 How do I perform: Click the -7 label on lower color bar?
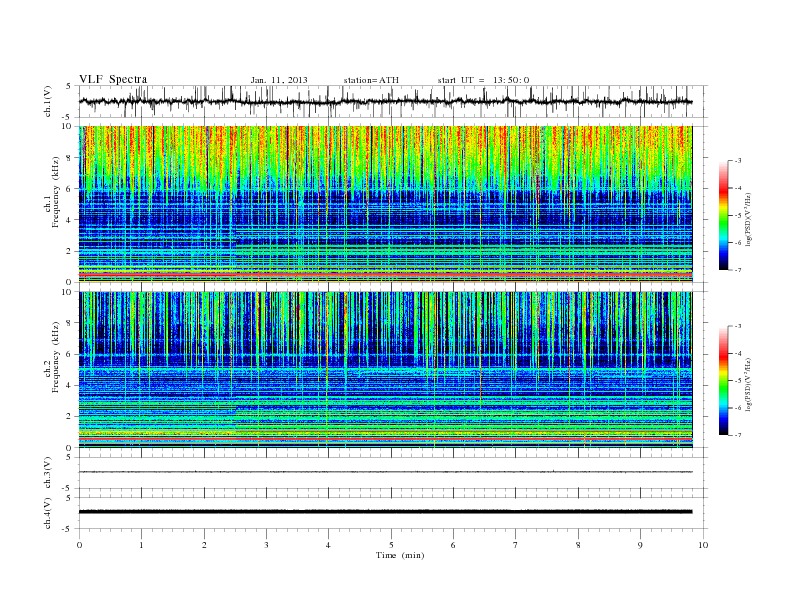point(738,435)
